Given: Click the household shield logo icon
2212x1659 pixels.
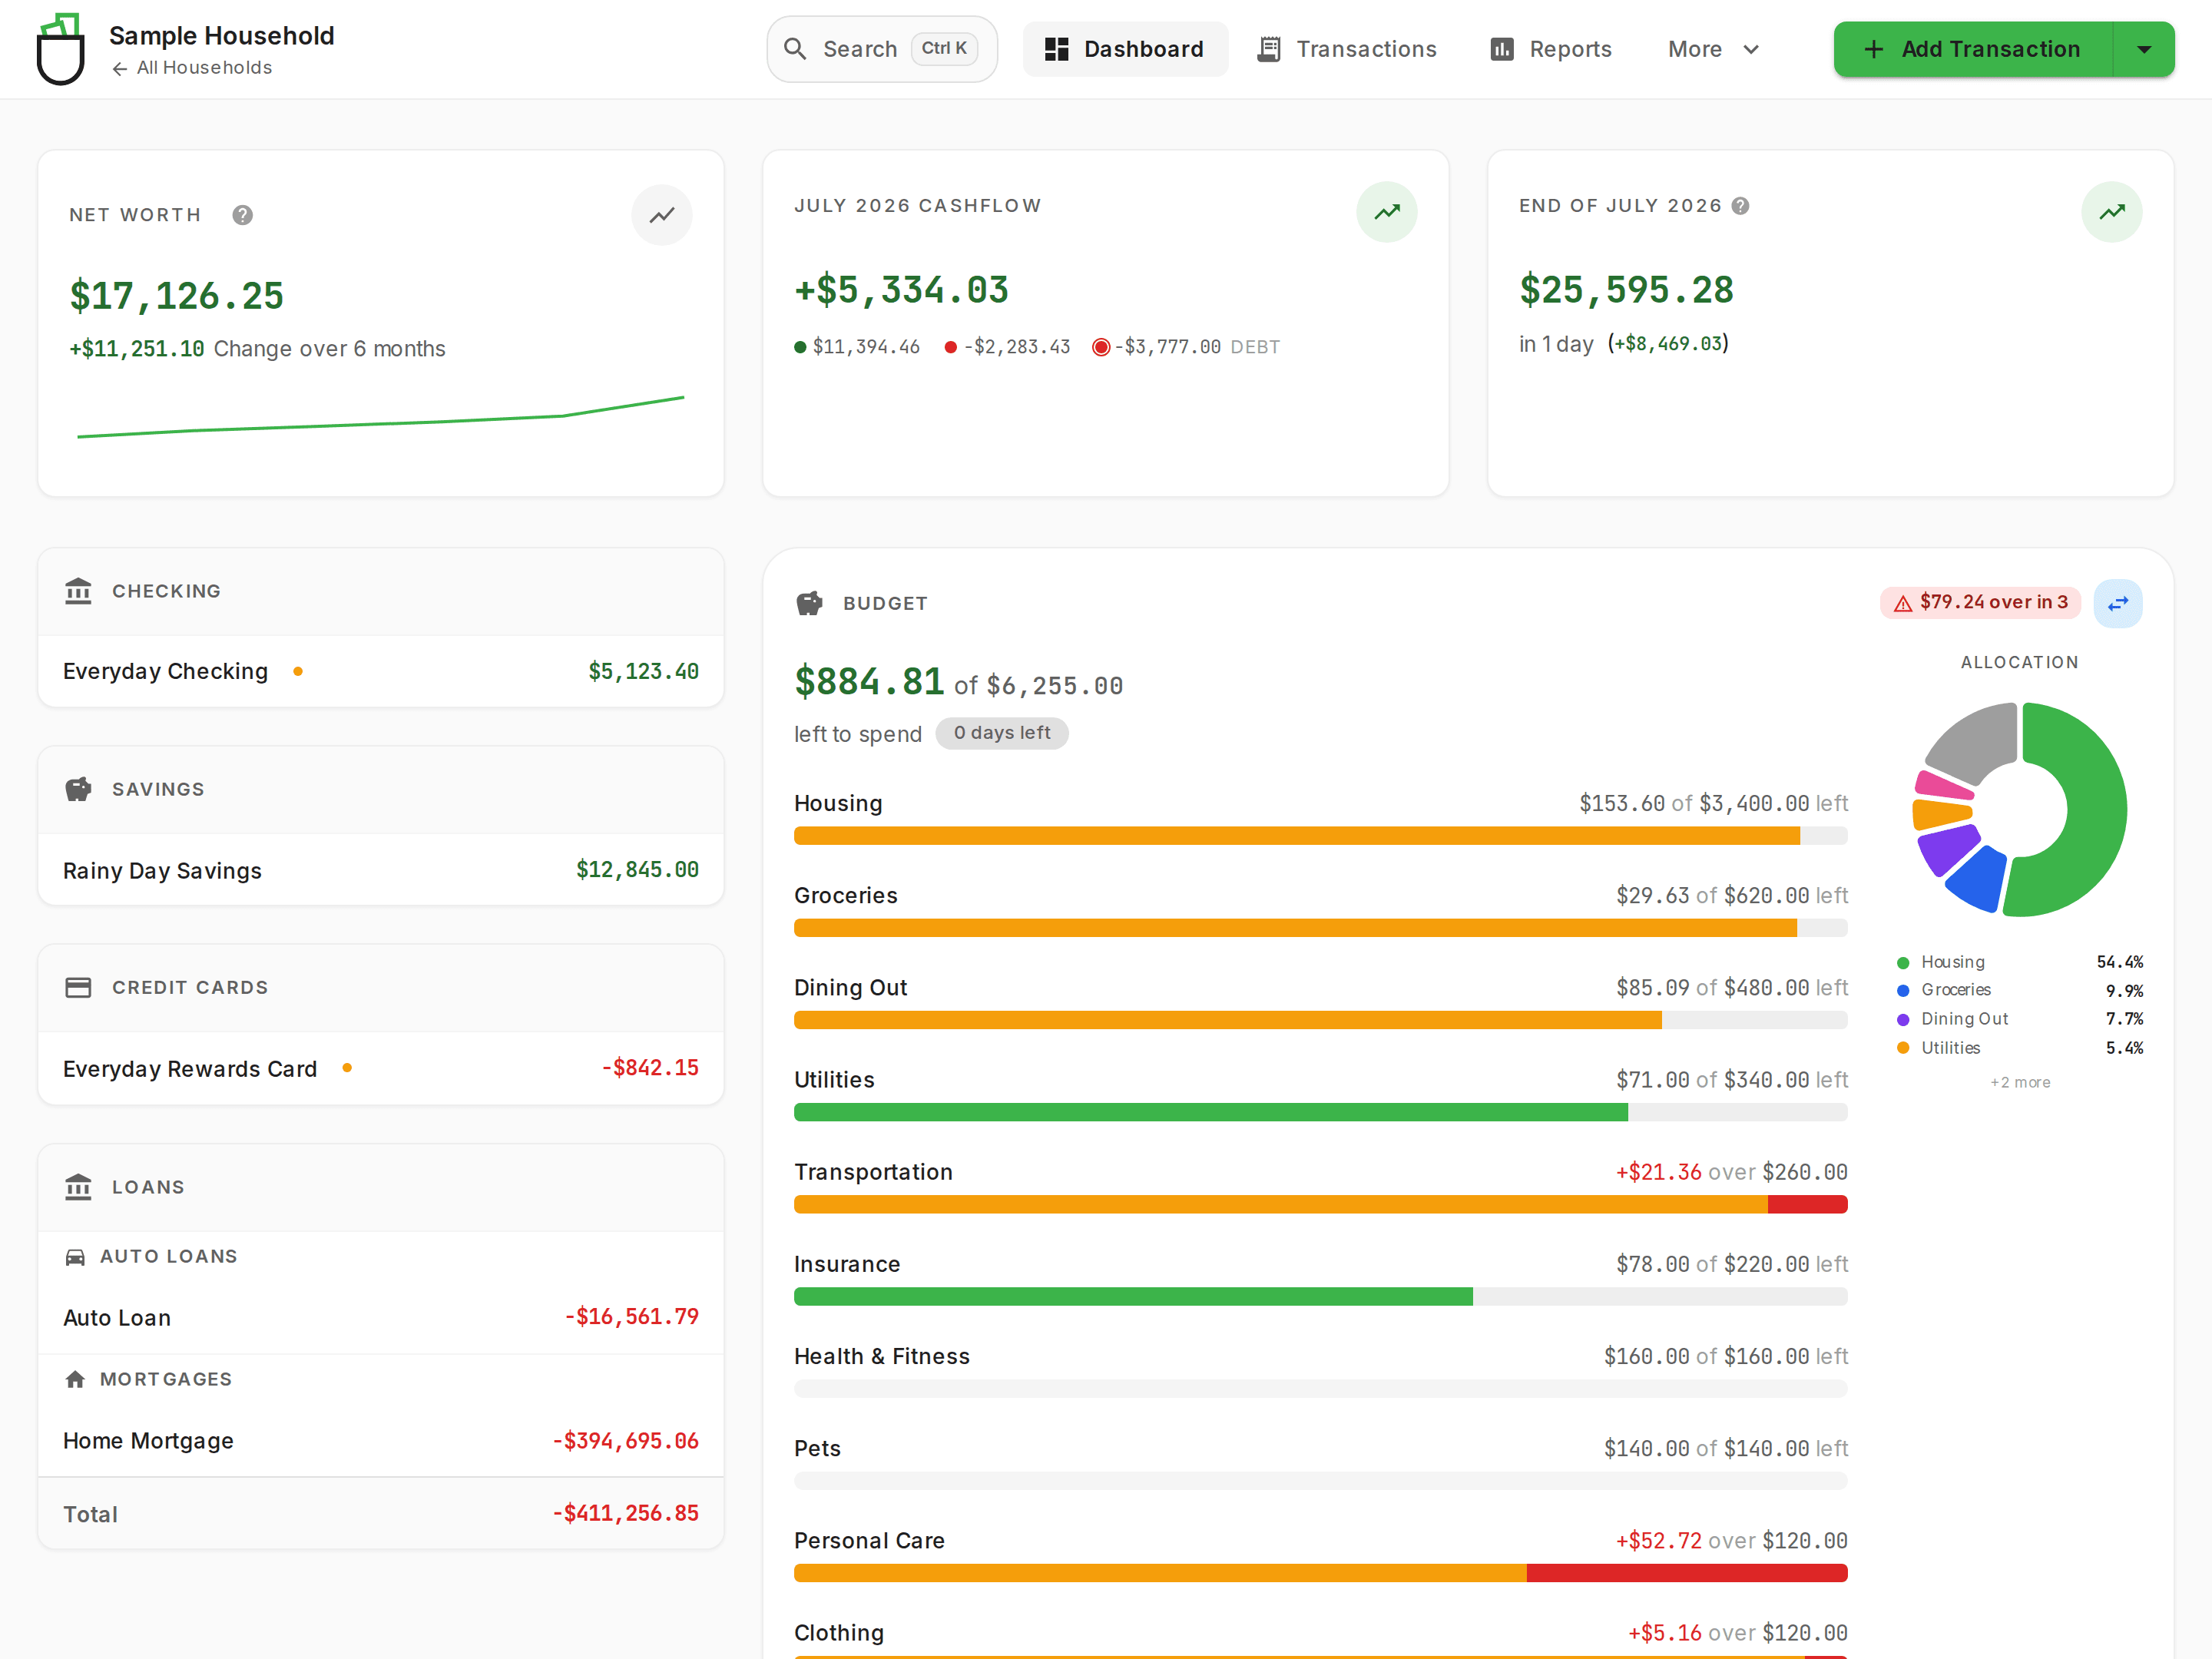Looking at the screenshot, I should pyautogui.click(x=60, y=49).
